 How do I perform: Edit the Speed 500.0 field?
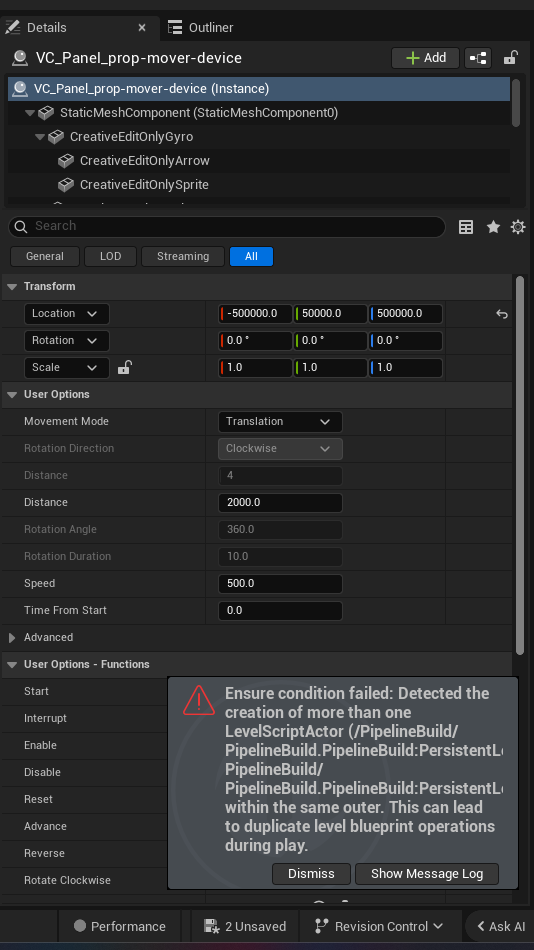coord(280,584)
